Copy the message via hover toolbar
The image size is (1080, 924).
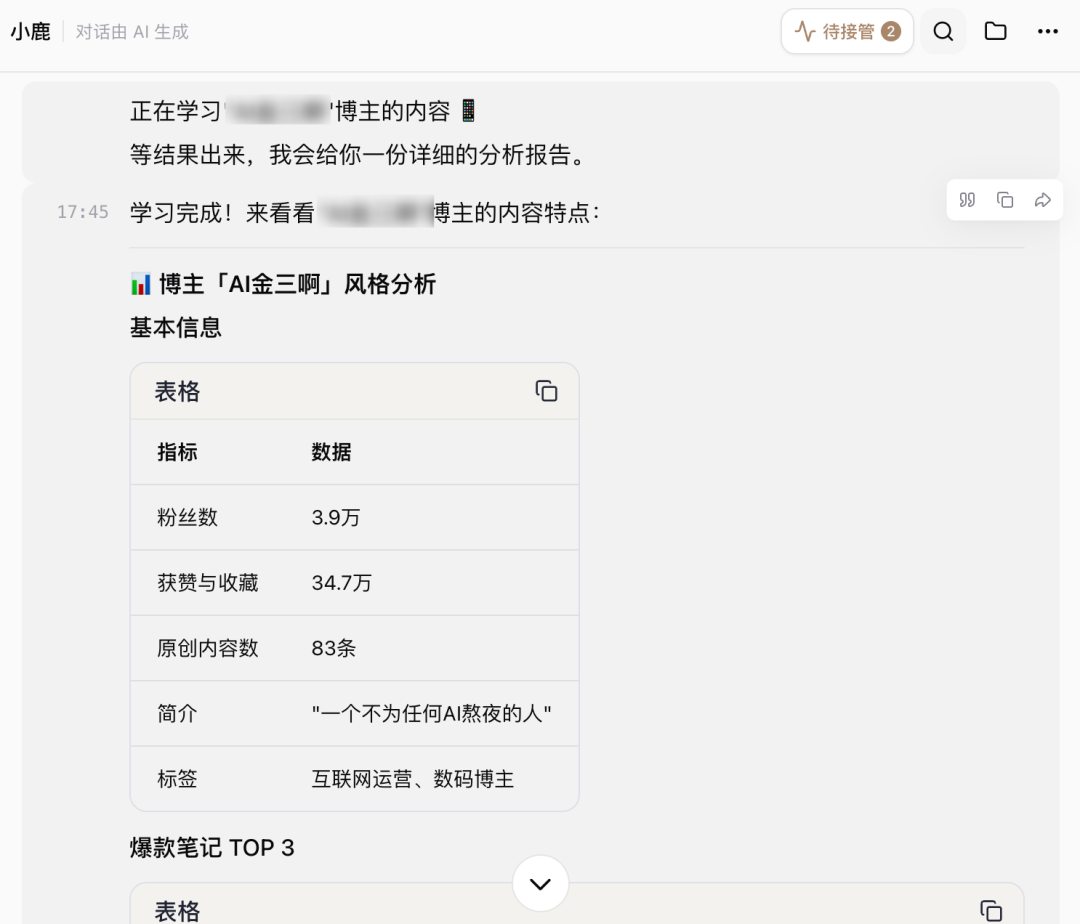pos(1005,200)
